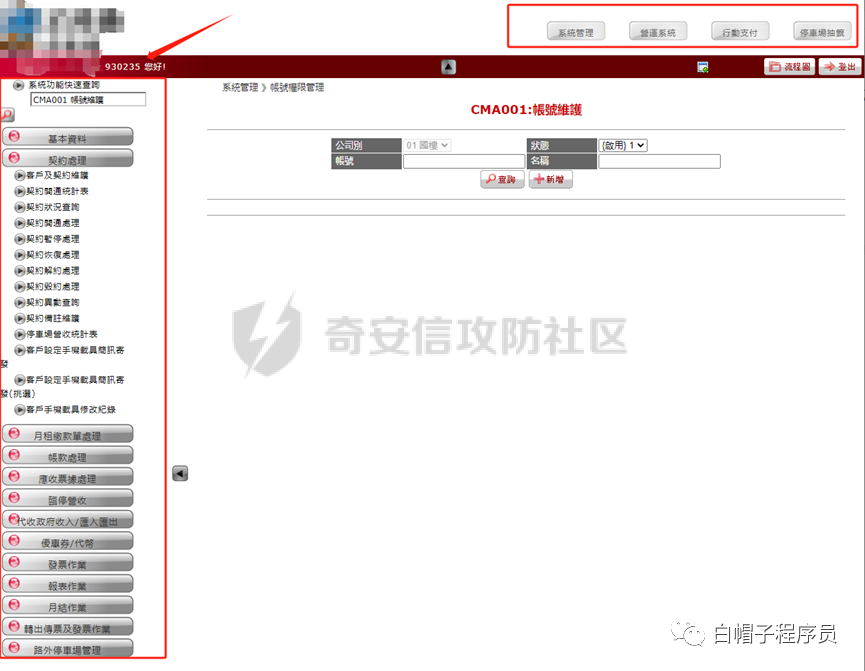The image size is (865, 671).
Task: Open the 報表作業 section
Action: pyautogui.click(x=67, y=584)
